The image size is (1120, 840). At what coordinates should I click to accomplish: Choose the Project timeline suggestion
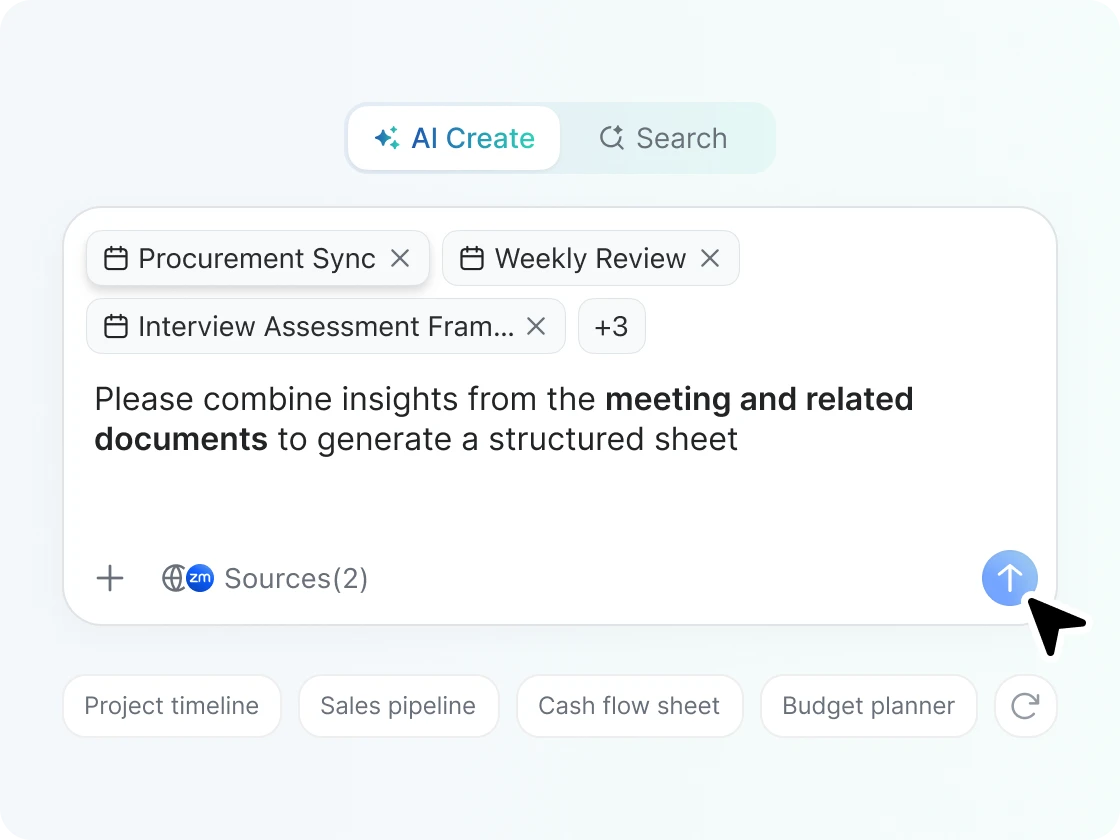171,706
